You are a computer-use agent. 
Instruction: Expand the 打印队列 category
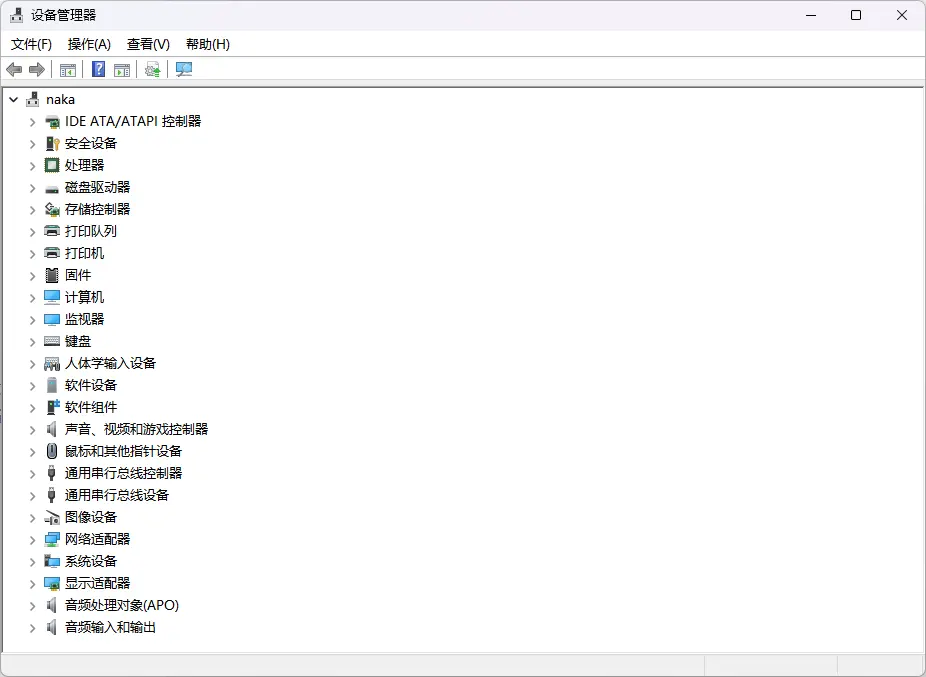(x=32, y=232)
